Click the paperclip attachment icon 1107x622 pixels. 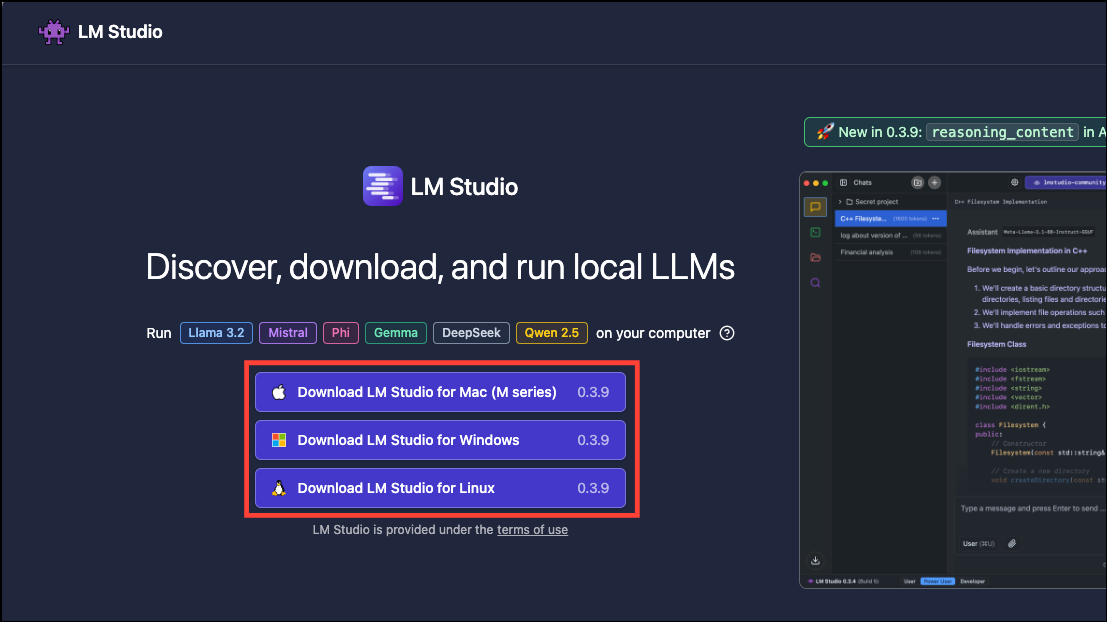pyautogui.click(x=1012, y=544)
